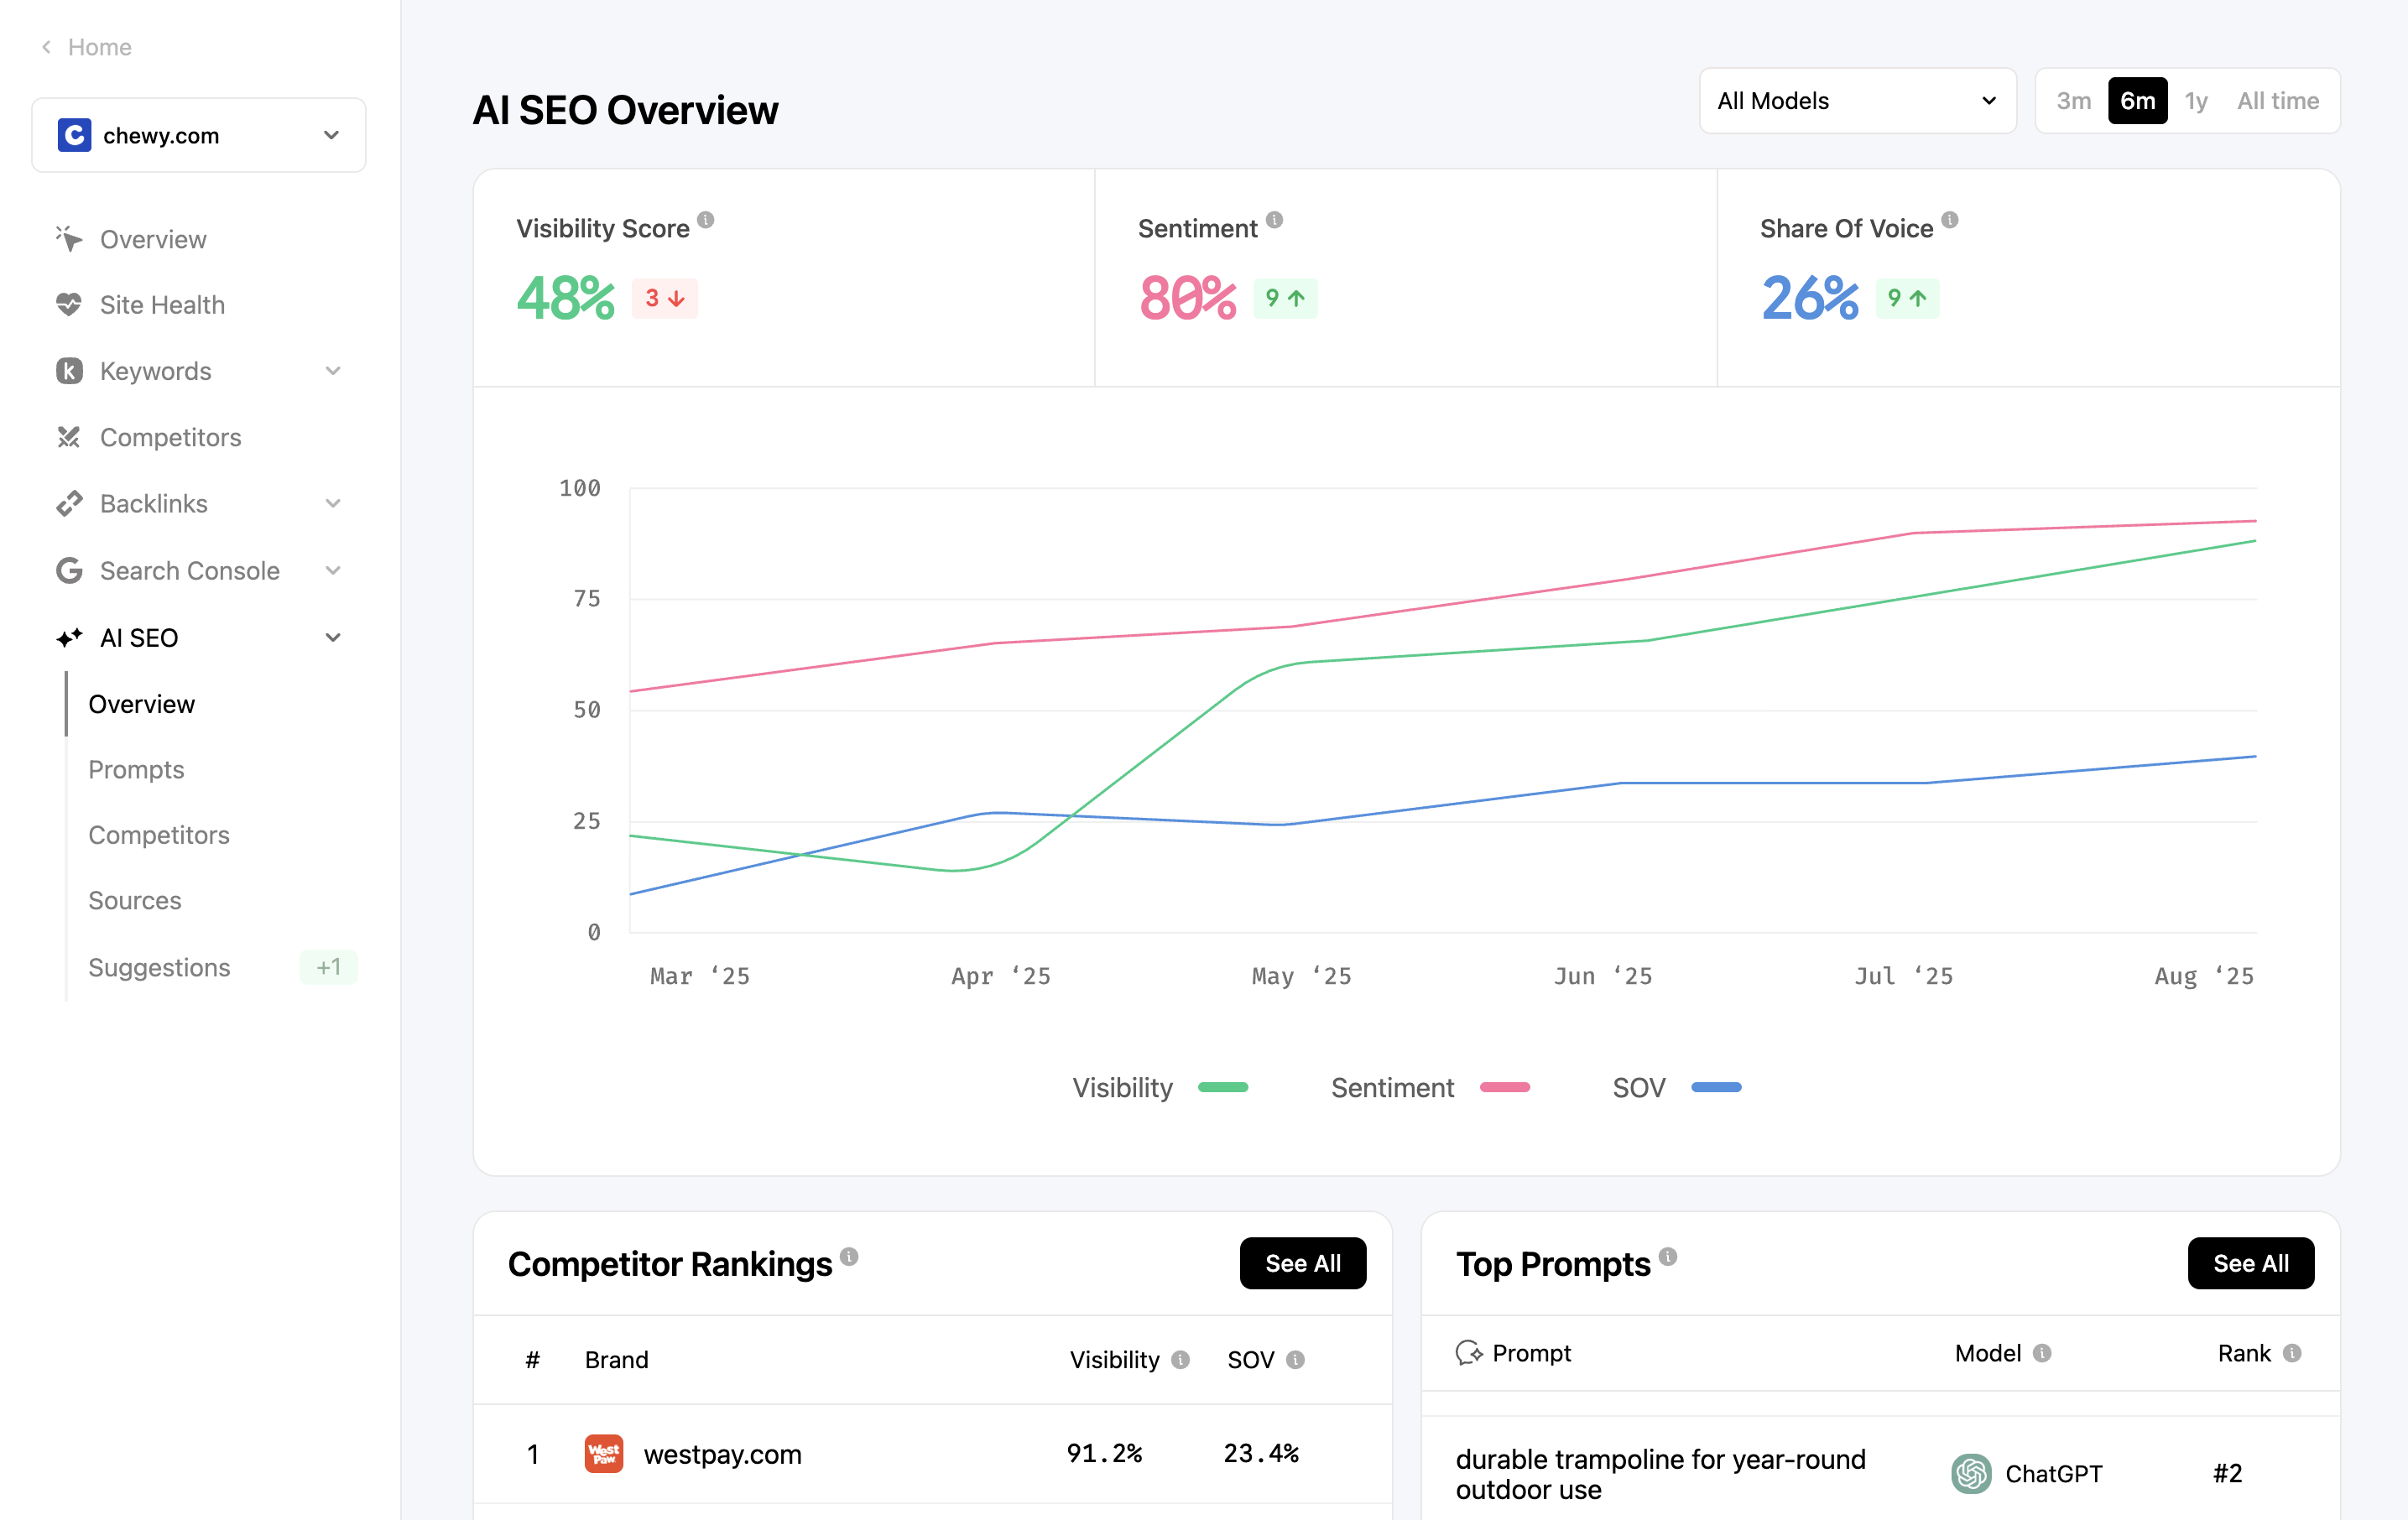
Task: Click See All in Competitor Rankings
Action: pos(1302,1263)
